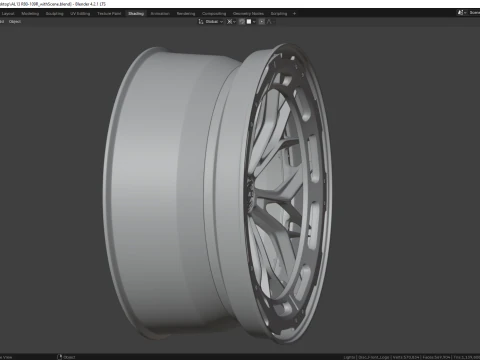Select the Shading workspace tab
The image size is (480, 360).
pos(136,14)
